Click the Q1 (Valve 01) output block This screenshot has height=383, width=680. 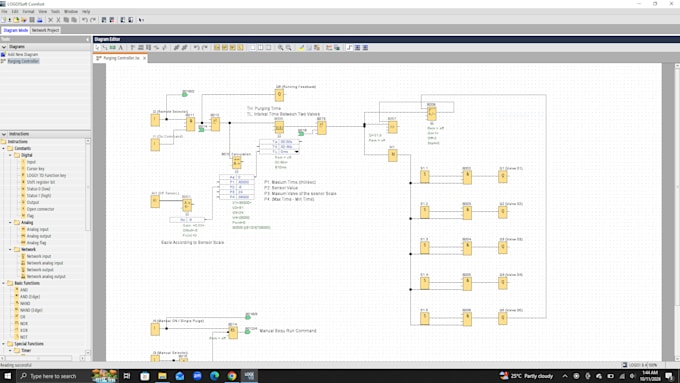503,176
